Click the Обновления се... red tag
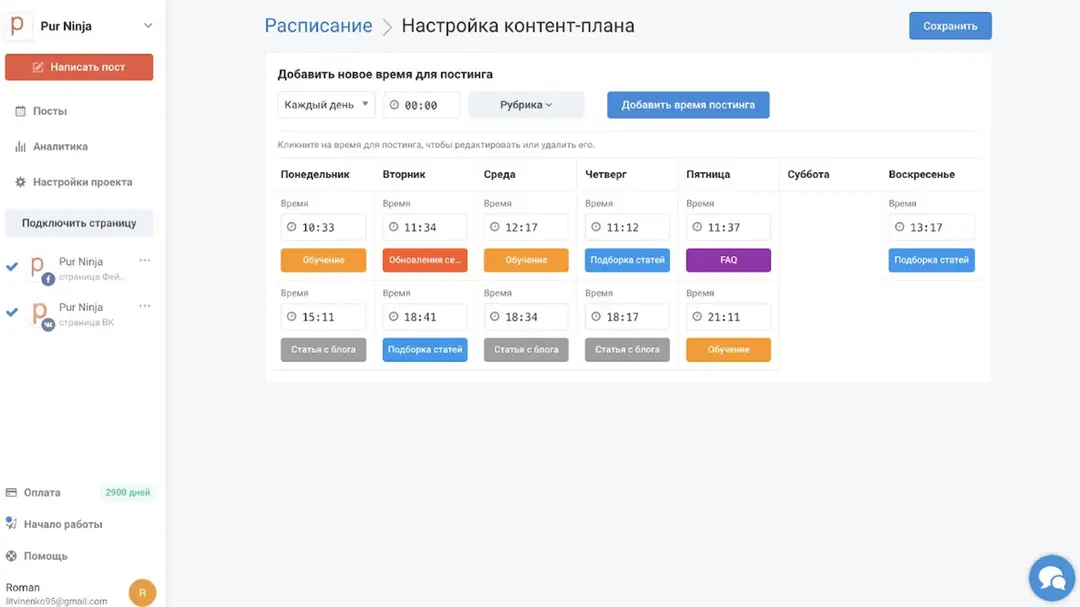Viewport: 1080px width, 607px height. point(425,260)
